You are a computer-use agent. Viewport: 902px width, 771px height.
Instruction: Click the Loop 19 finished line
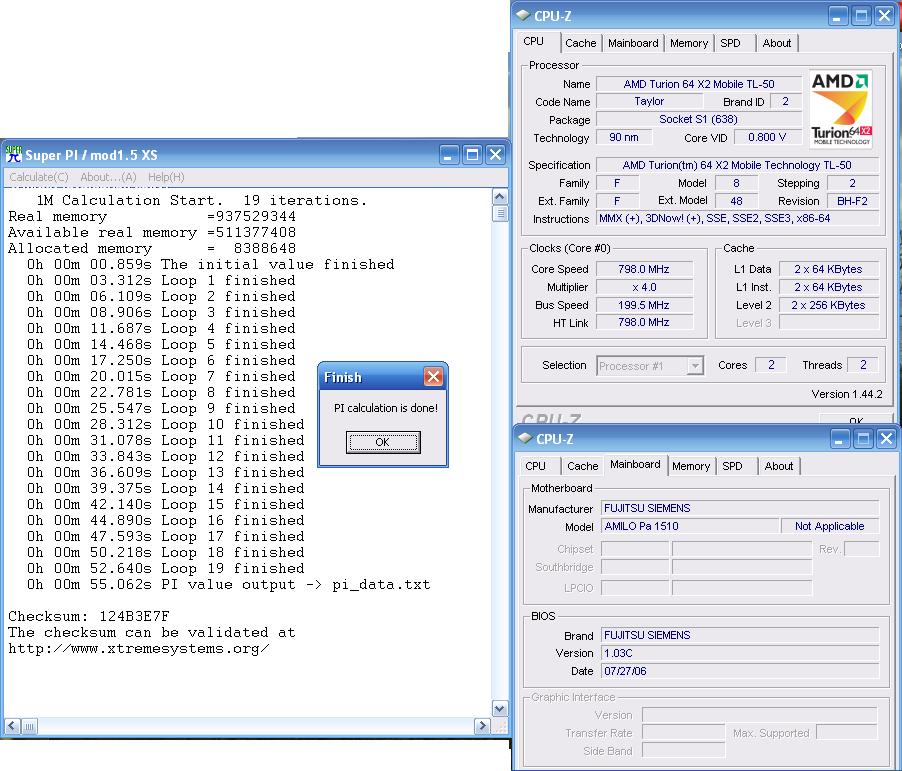(166, 568)
